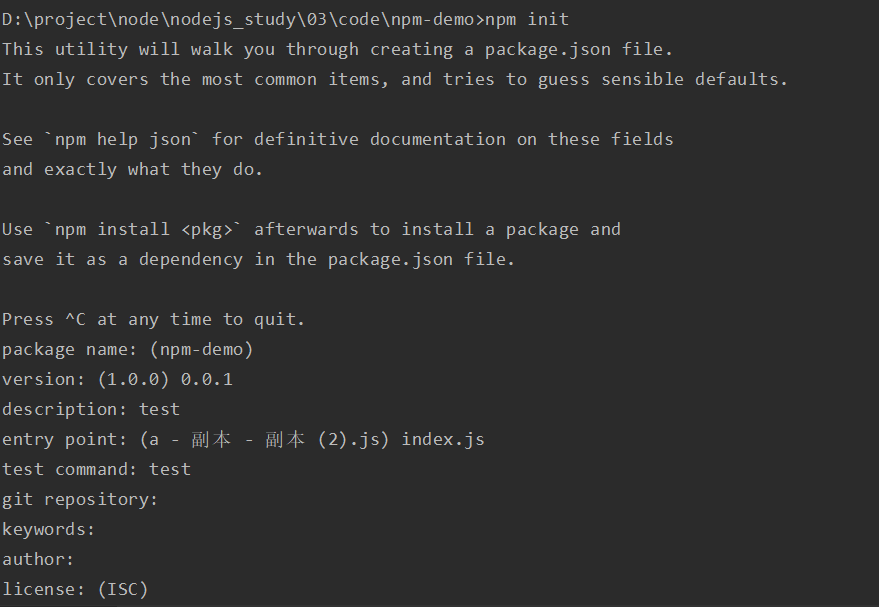Click the entry point value index.js
The height and width of the screenshot is (607, 879).
click(443, 439)
